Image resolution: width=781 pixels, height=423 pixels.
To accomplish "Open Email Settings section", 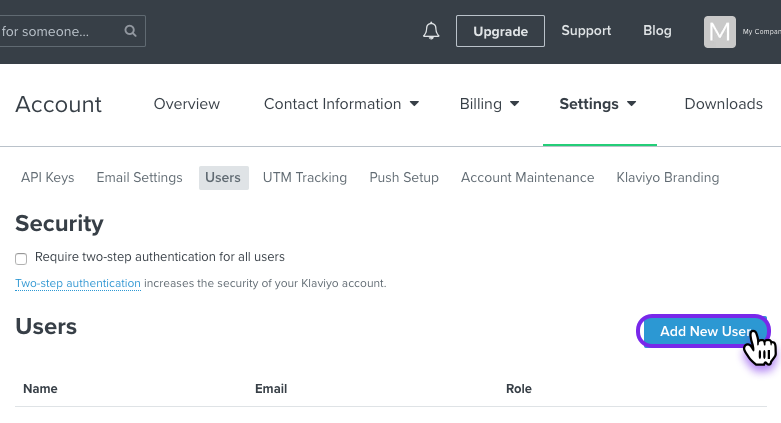I will tap(139, 178).
